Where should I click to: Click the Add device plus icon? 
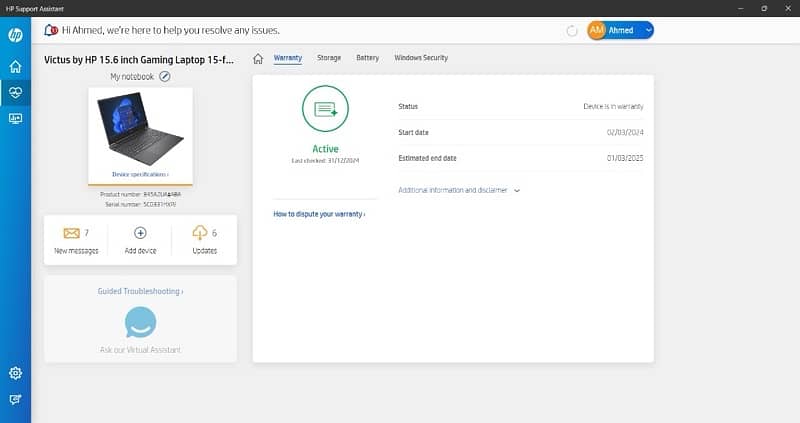140,233
